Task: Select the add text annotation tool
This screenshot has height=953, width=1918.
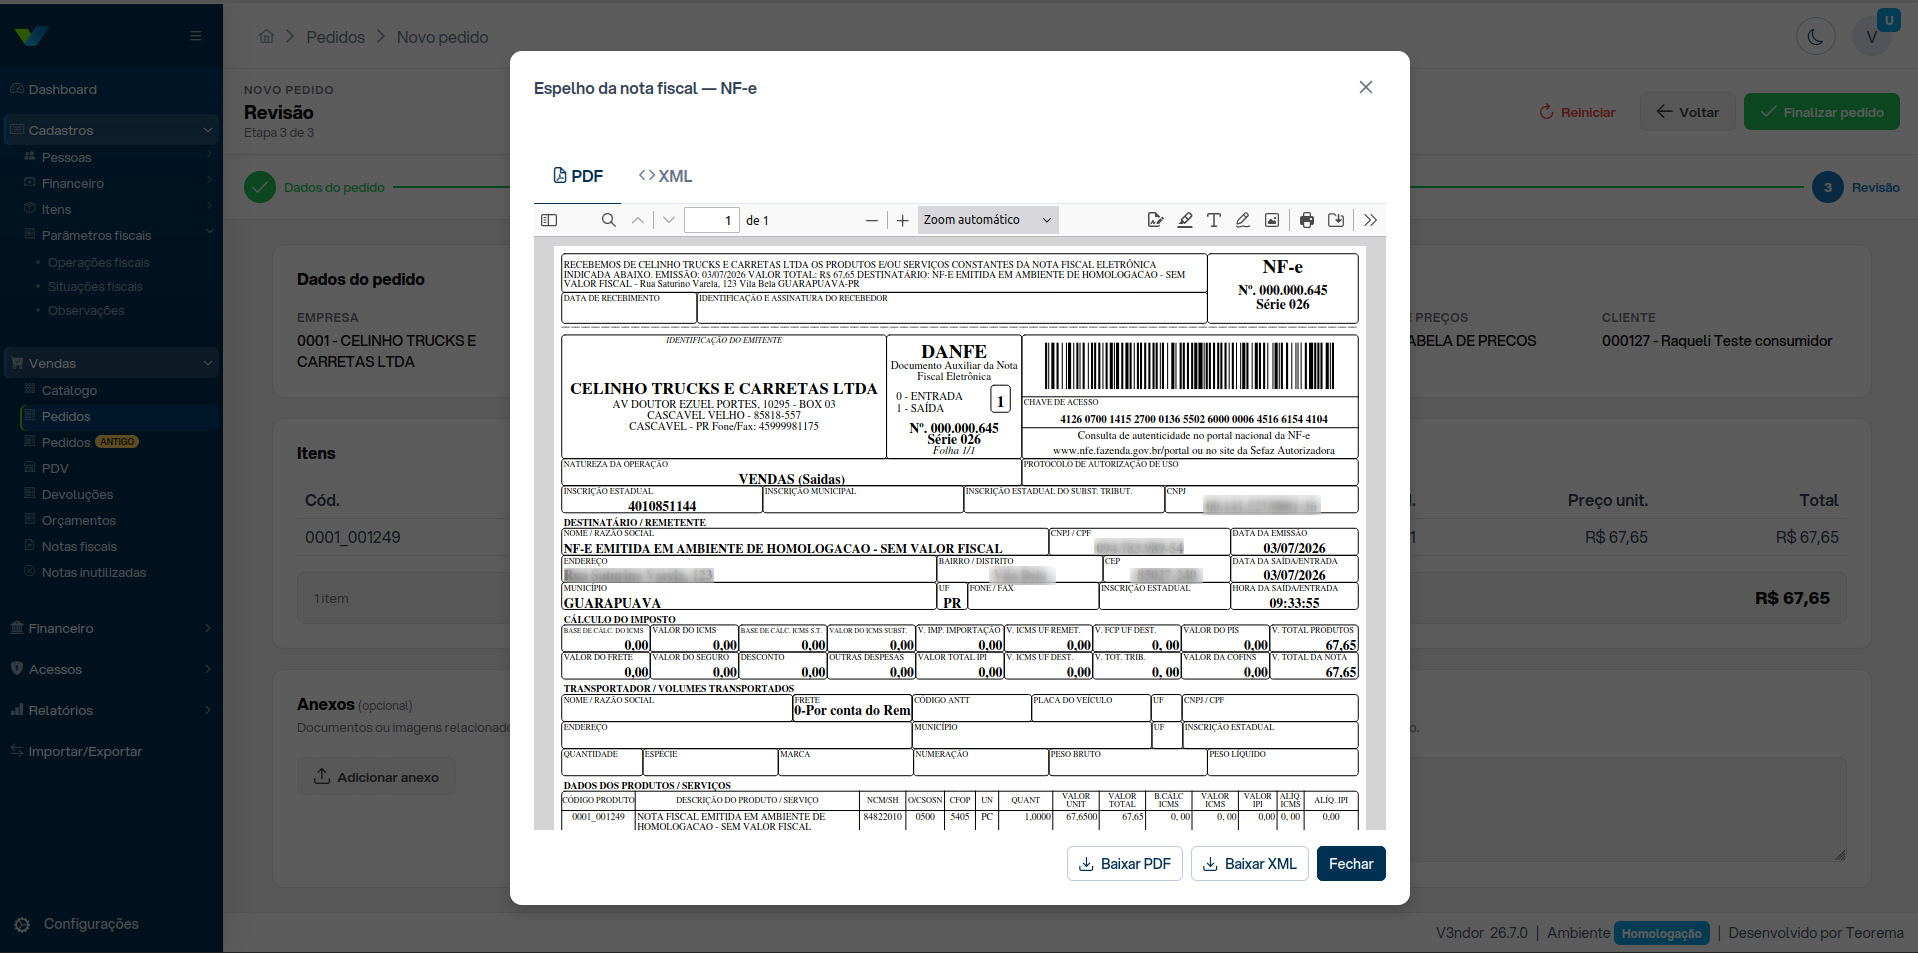Action: pos(1214,220)
